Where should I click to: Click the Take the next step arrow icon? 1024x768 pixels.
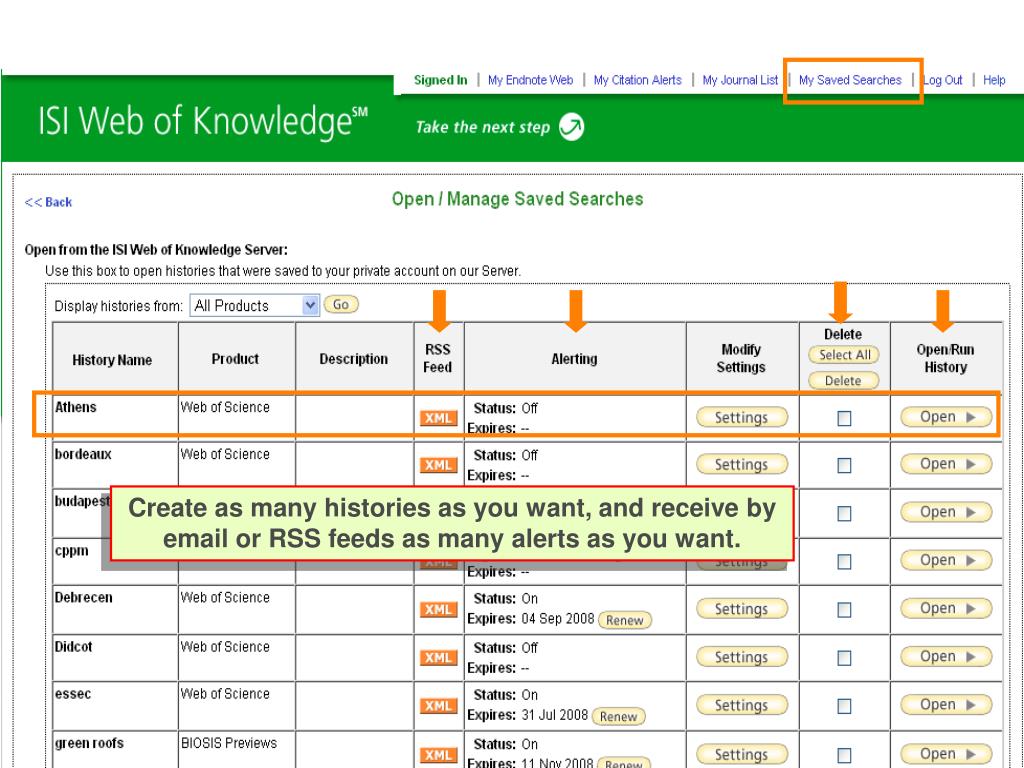point(571,127)
